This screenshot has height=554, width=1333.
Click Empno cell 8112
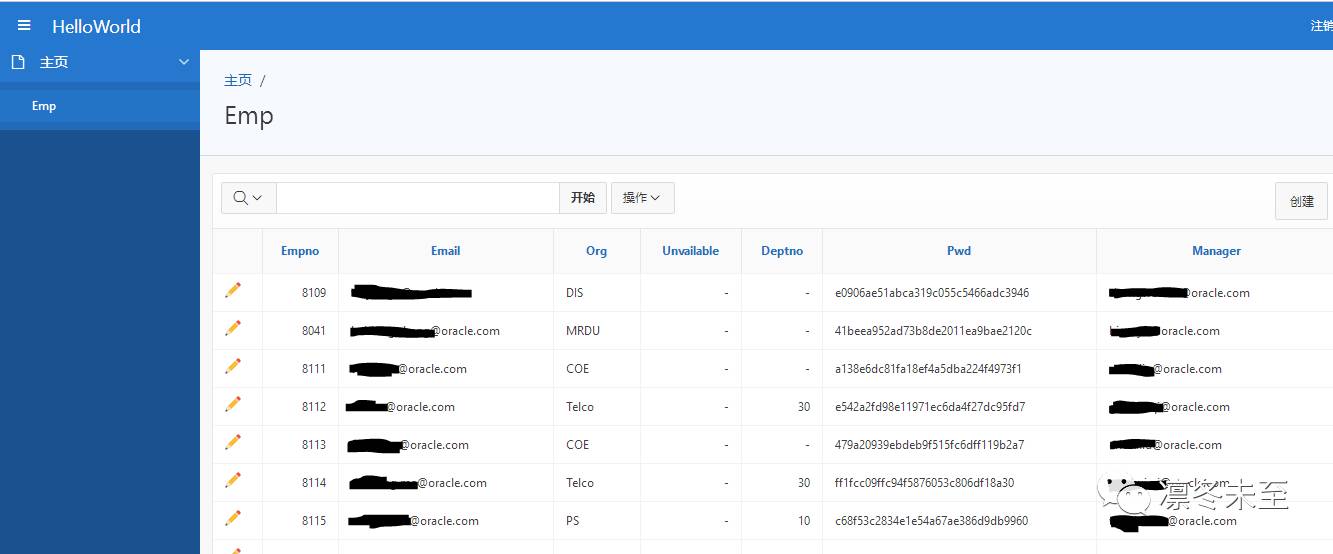(314, 407)
